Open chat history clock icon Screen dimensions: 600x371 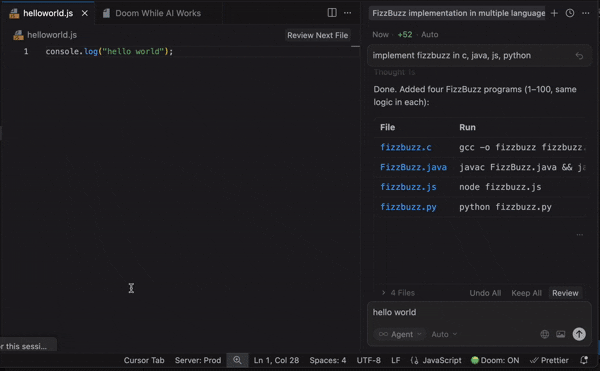pyautogui.click(x=570, y=13)
